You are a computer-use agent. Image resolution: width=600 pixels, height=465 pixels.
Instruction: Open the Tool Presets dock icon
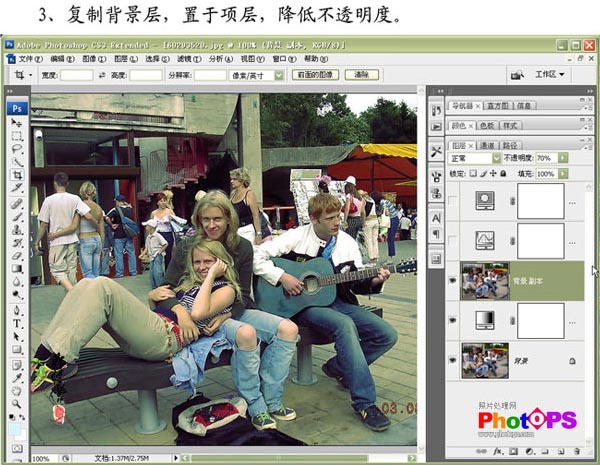(436, 151)
